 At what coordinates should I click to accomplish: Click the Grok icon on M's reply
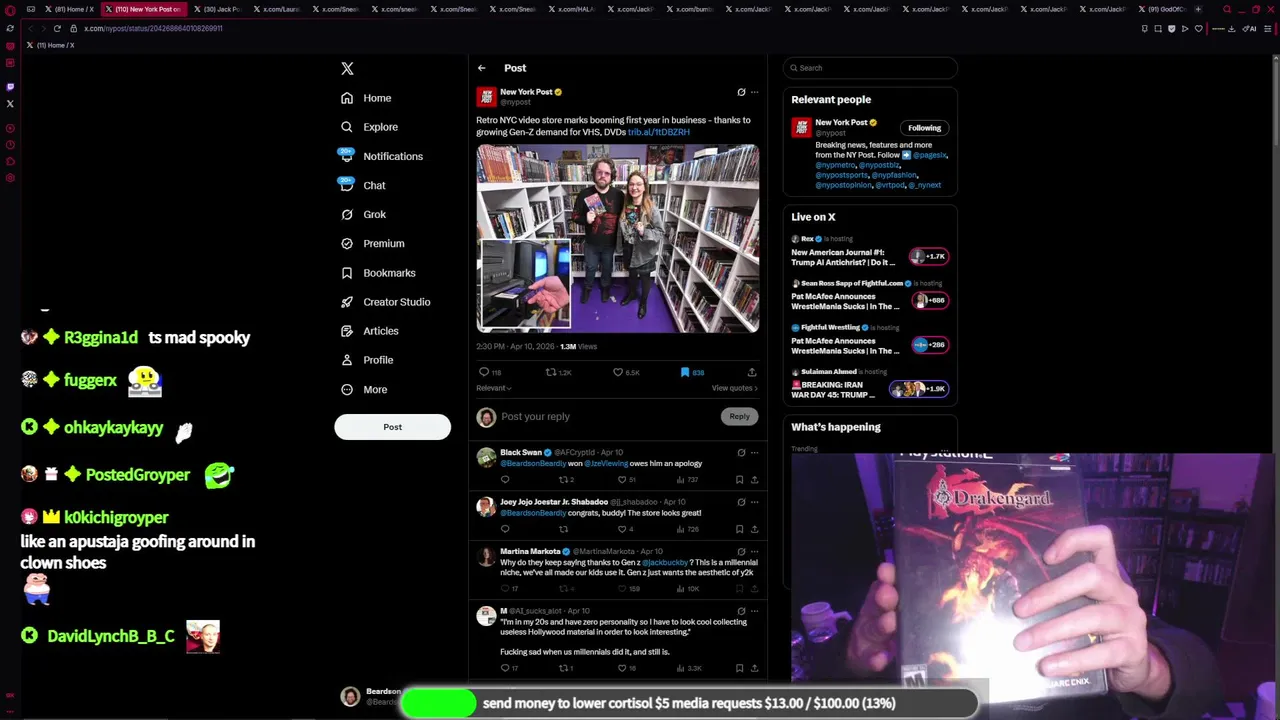741,611
